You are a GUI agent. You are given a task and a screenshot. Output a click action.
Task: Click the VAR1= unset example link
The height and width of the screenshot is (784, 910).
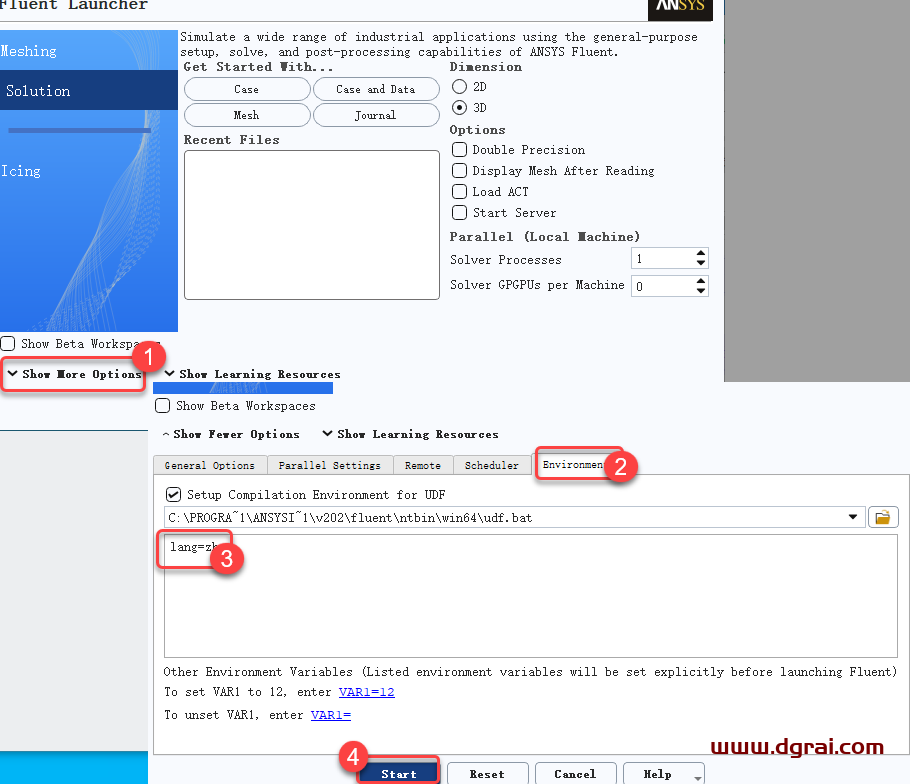tap(330, 715)
